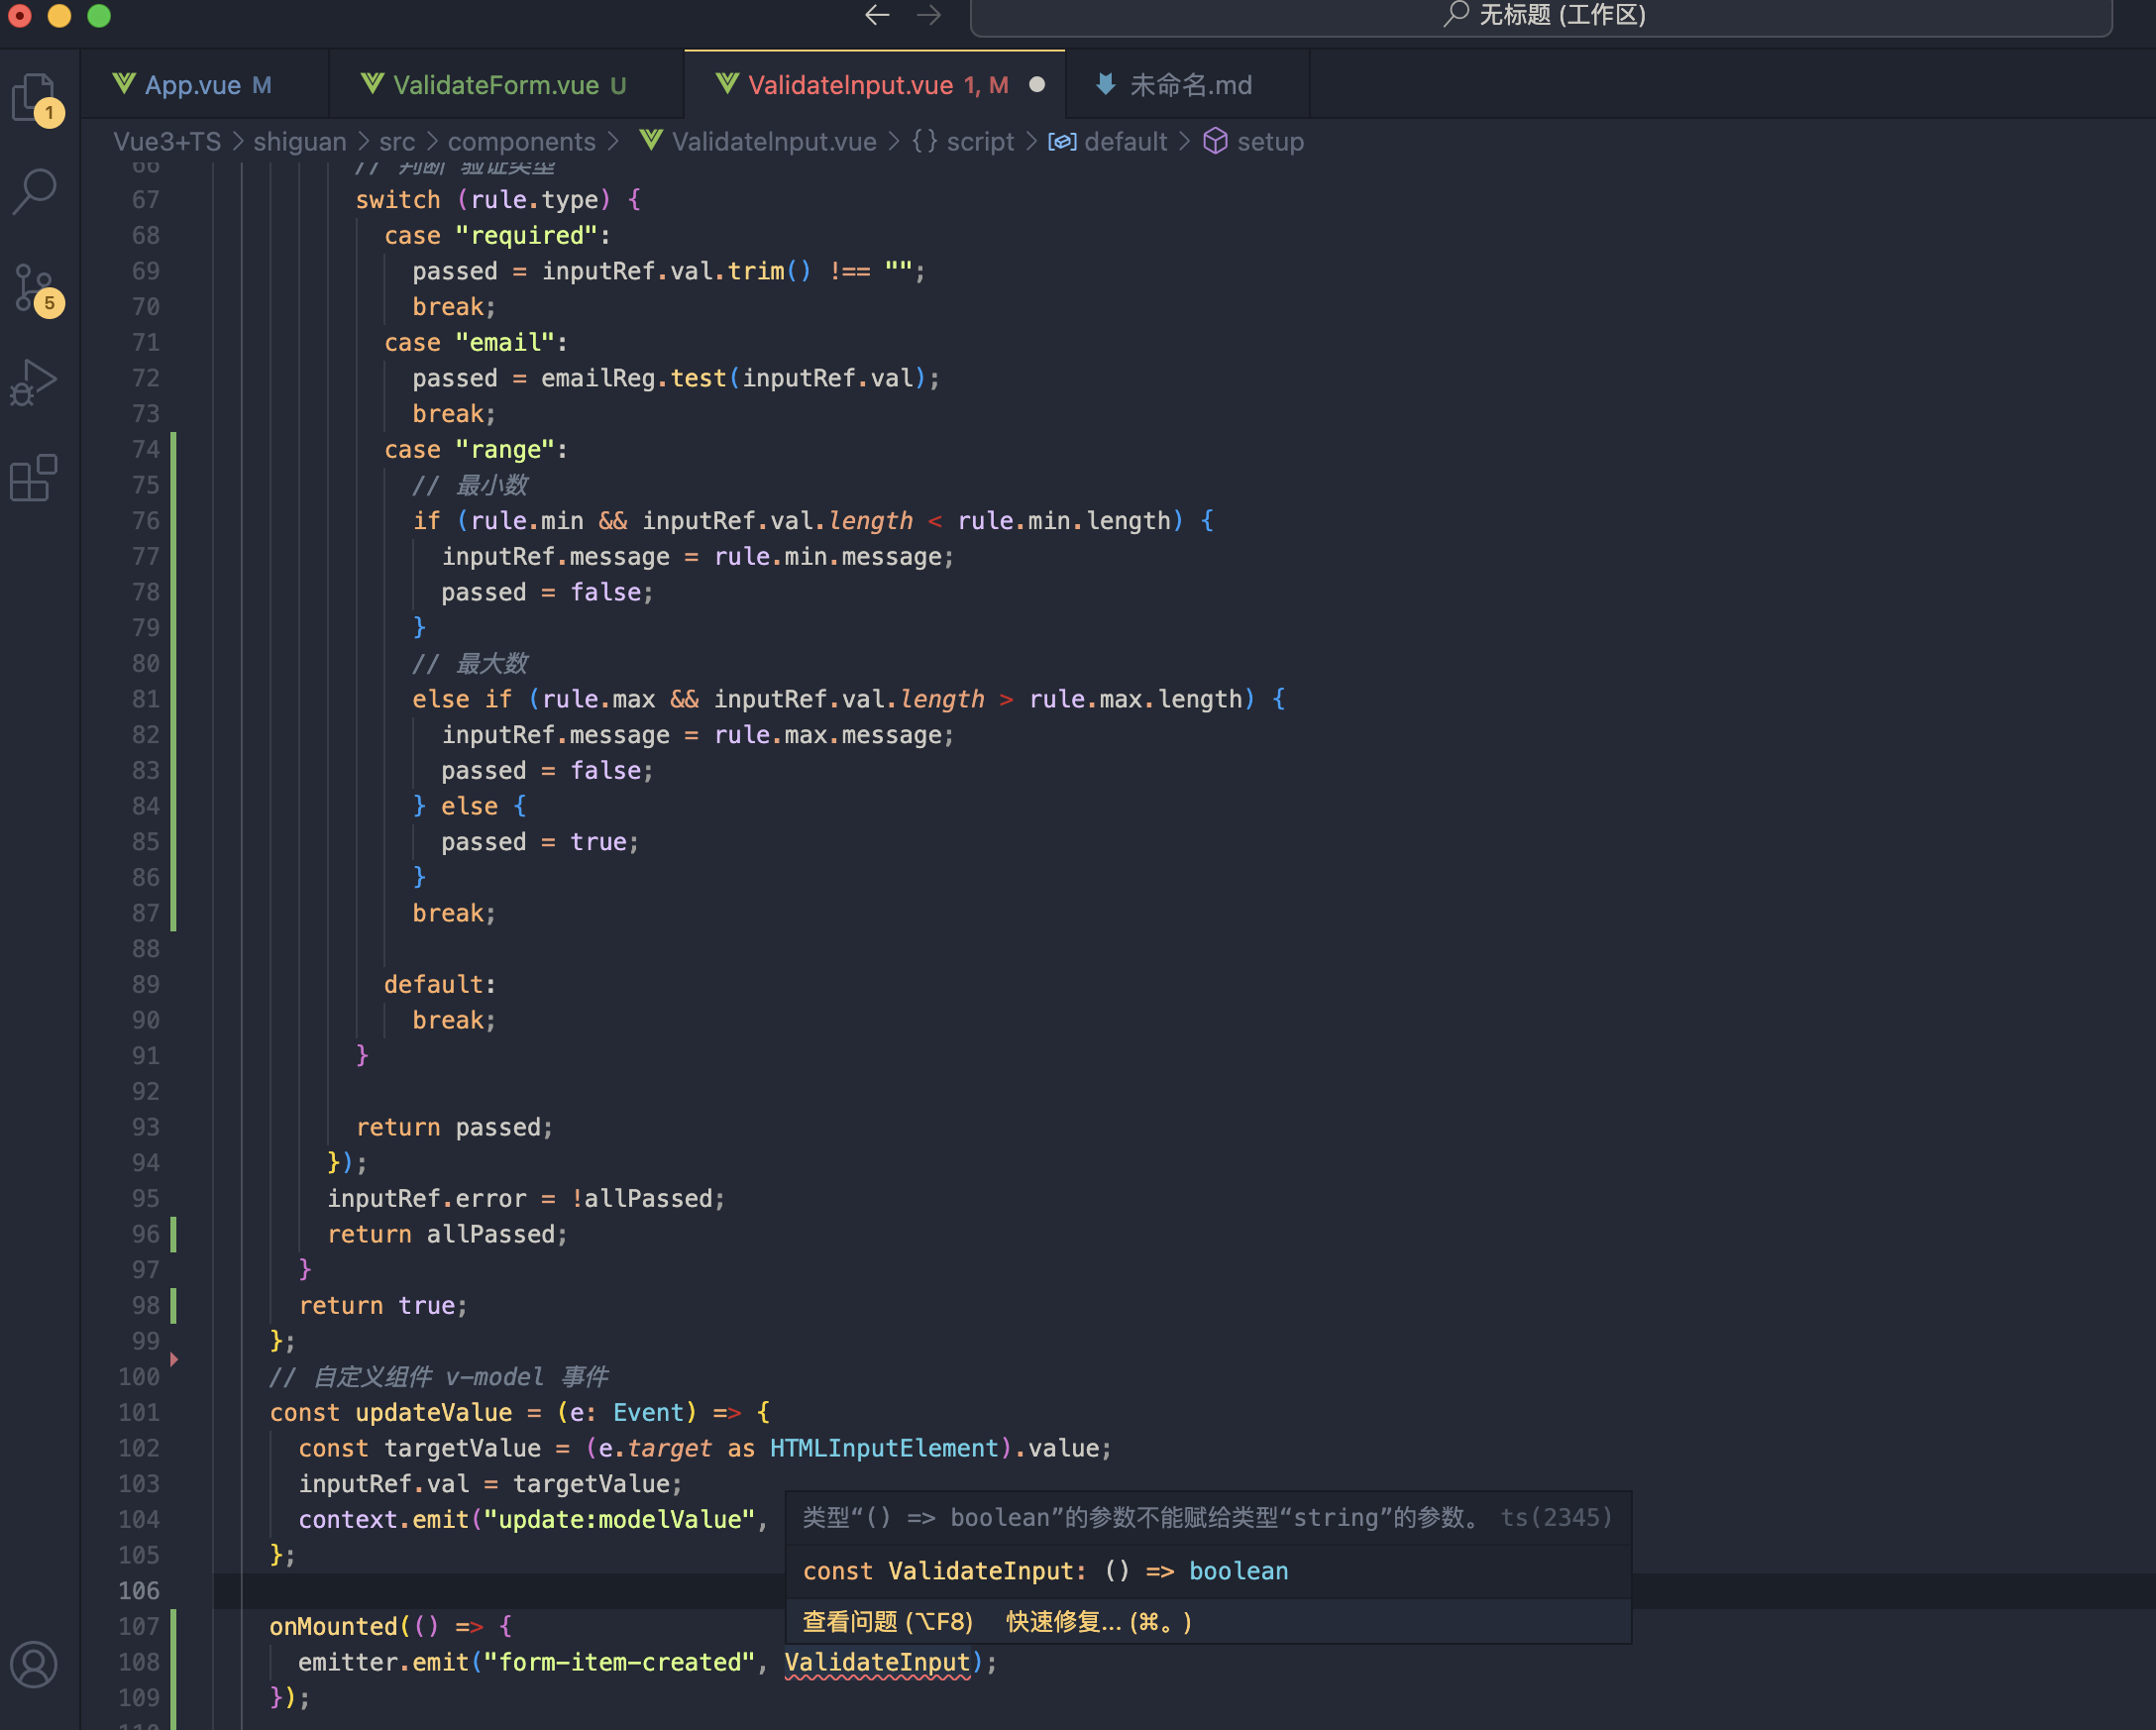The image size is (2156, 1730).
Task: Click the 'case "email":' line
Action: point(476,343)
